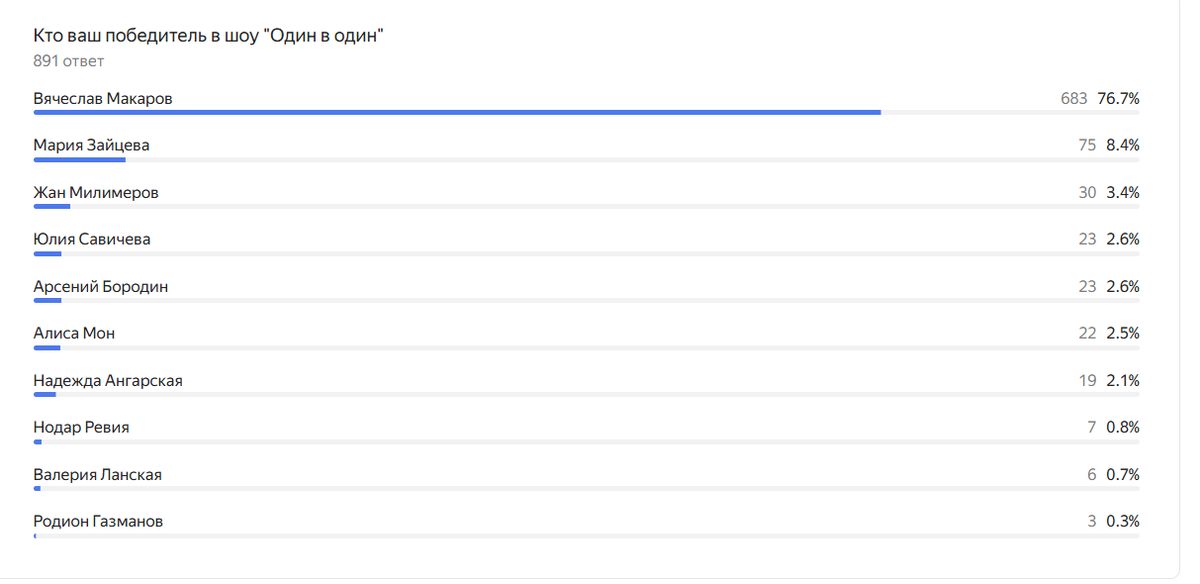
Task: Click the vote count 30
Action: (x=1087, y=192)
